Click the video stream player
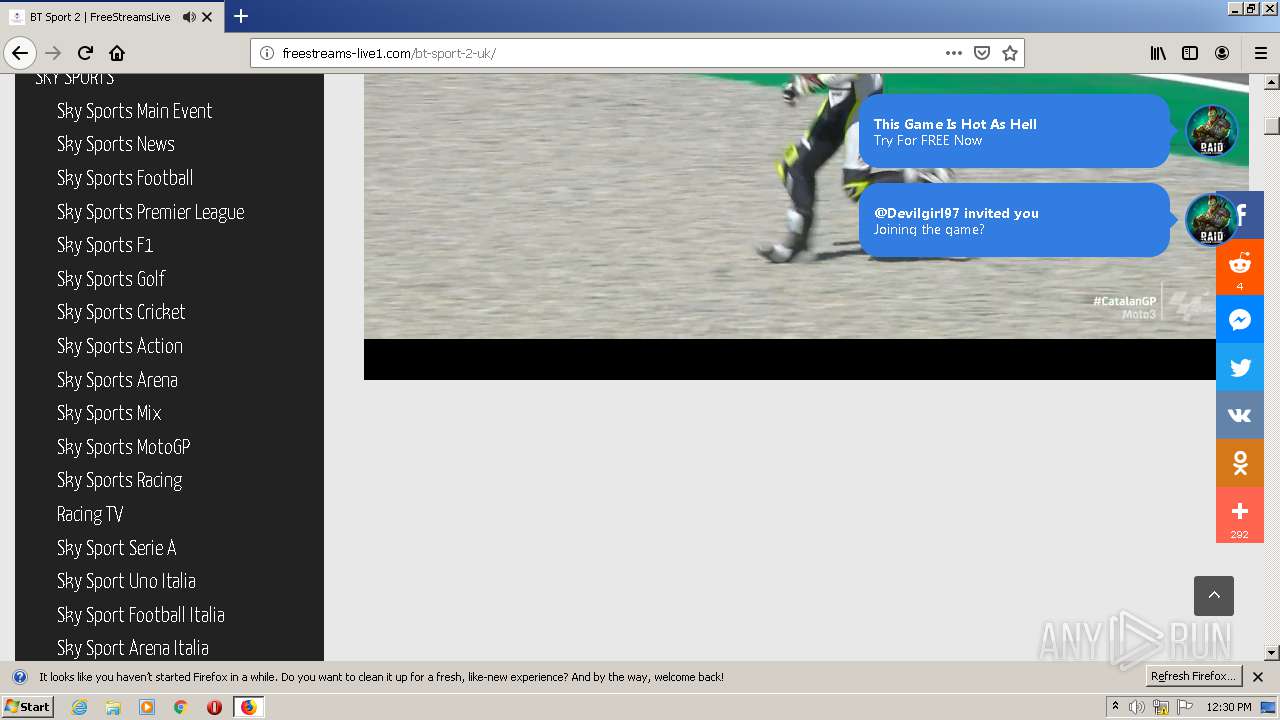 [x=806, y=226]
